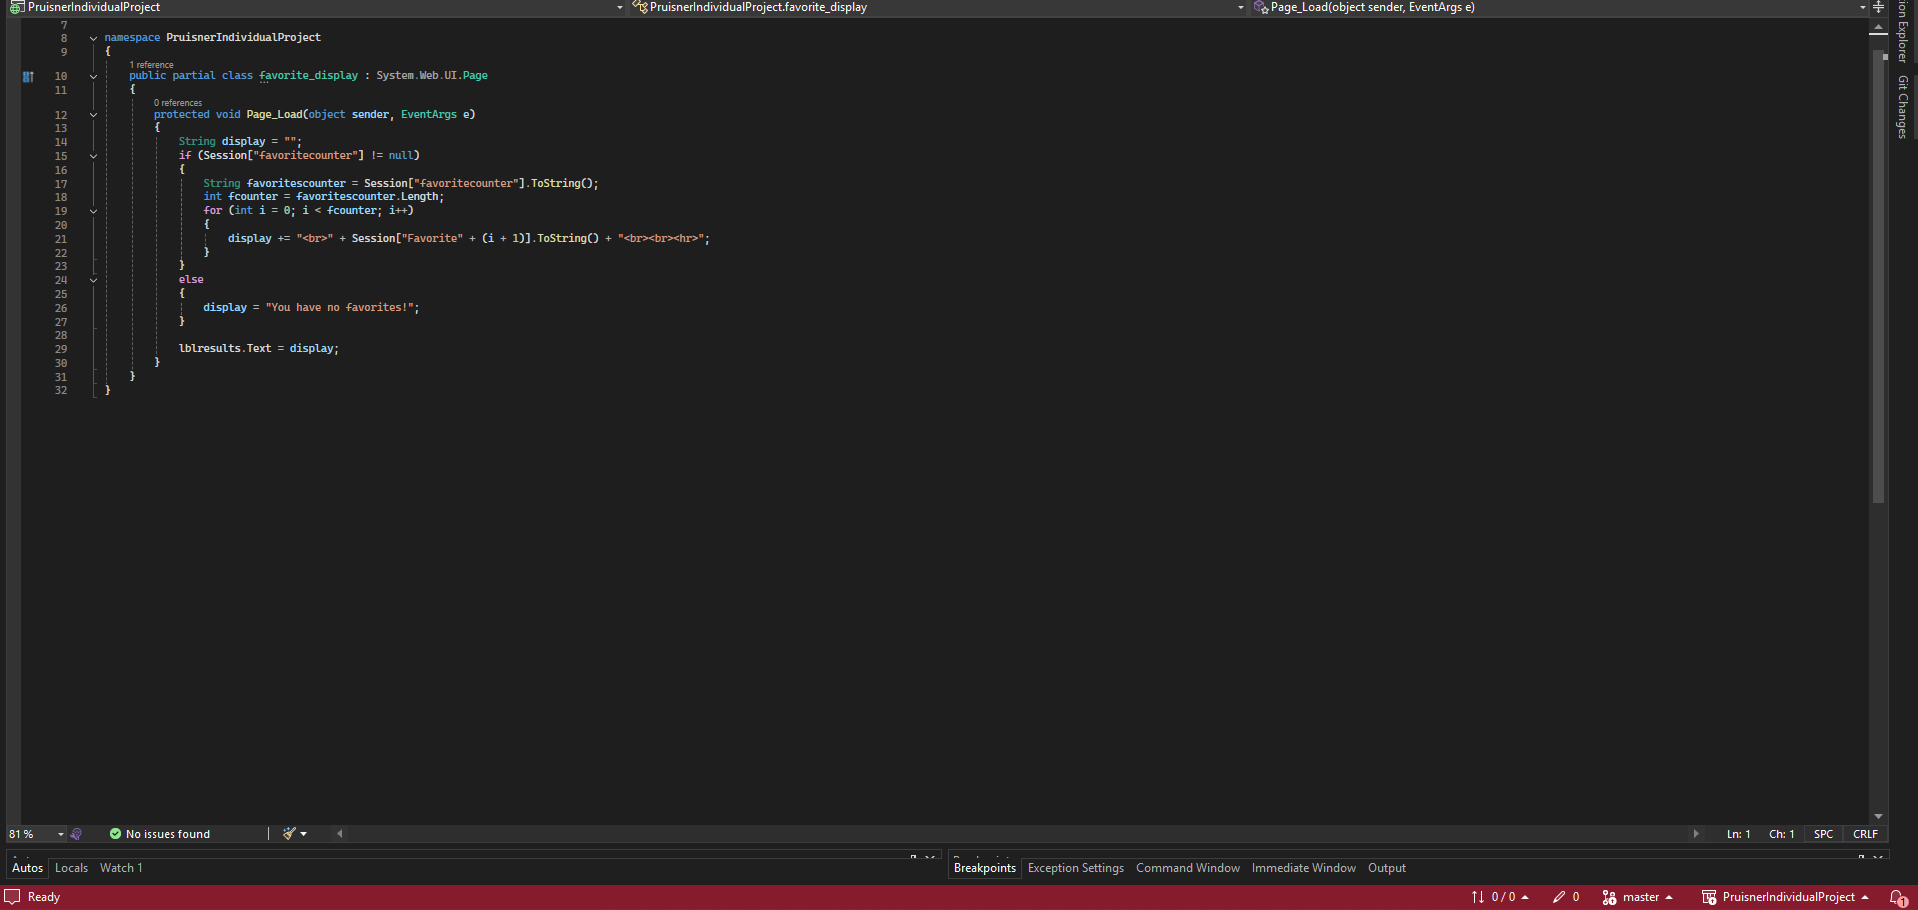Image resolution: width=1918 pixels, height=910 pixels.
Task: Click the '0 references' CodeLens link
Action: pyautogui.click(x=178, y=103)
